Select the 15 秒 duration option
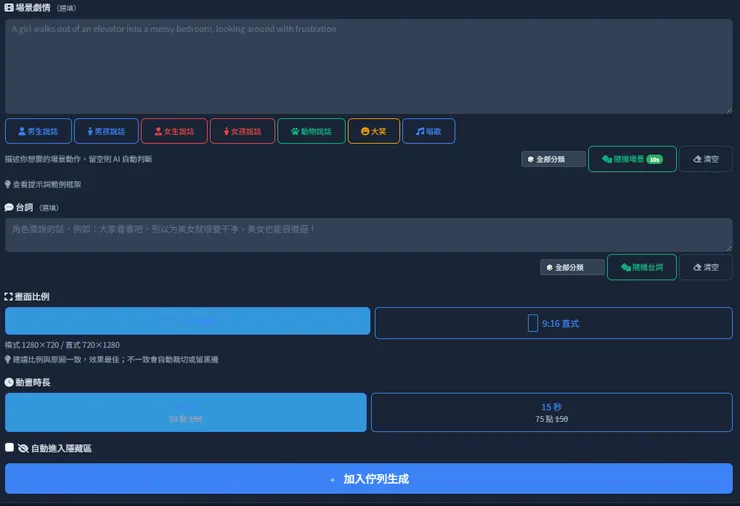The height and width of the screenshot is (506, 740). 552,412
